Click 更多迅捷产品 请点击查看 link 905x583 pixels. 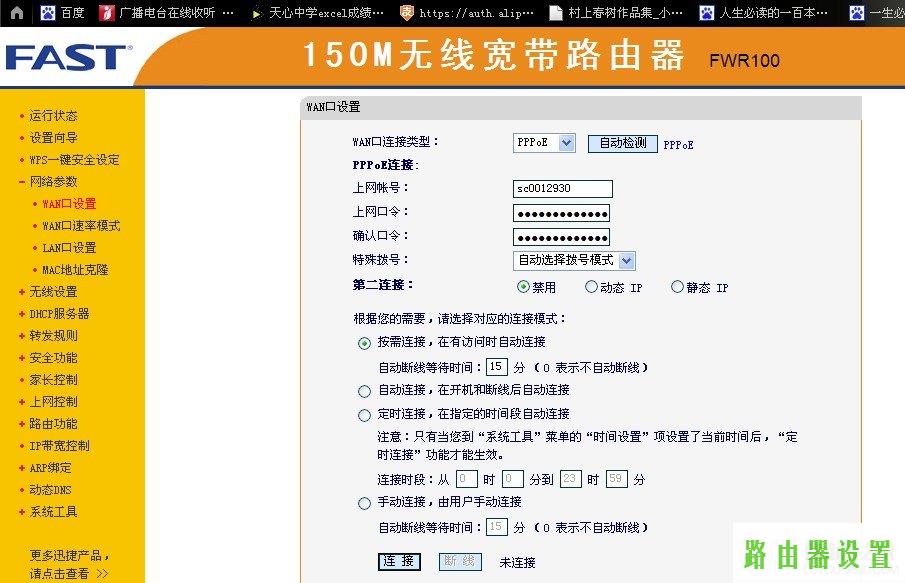coord(69,565)
